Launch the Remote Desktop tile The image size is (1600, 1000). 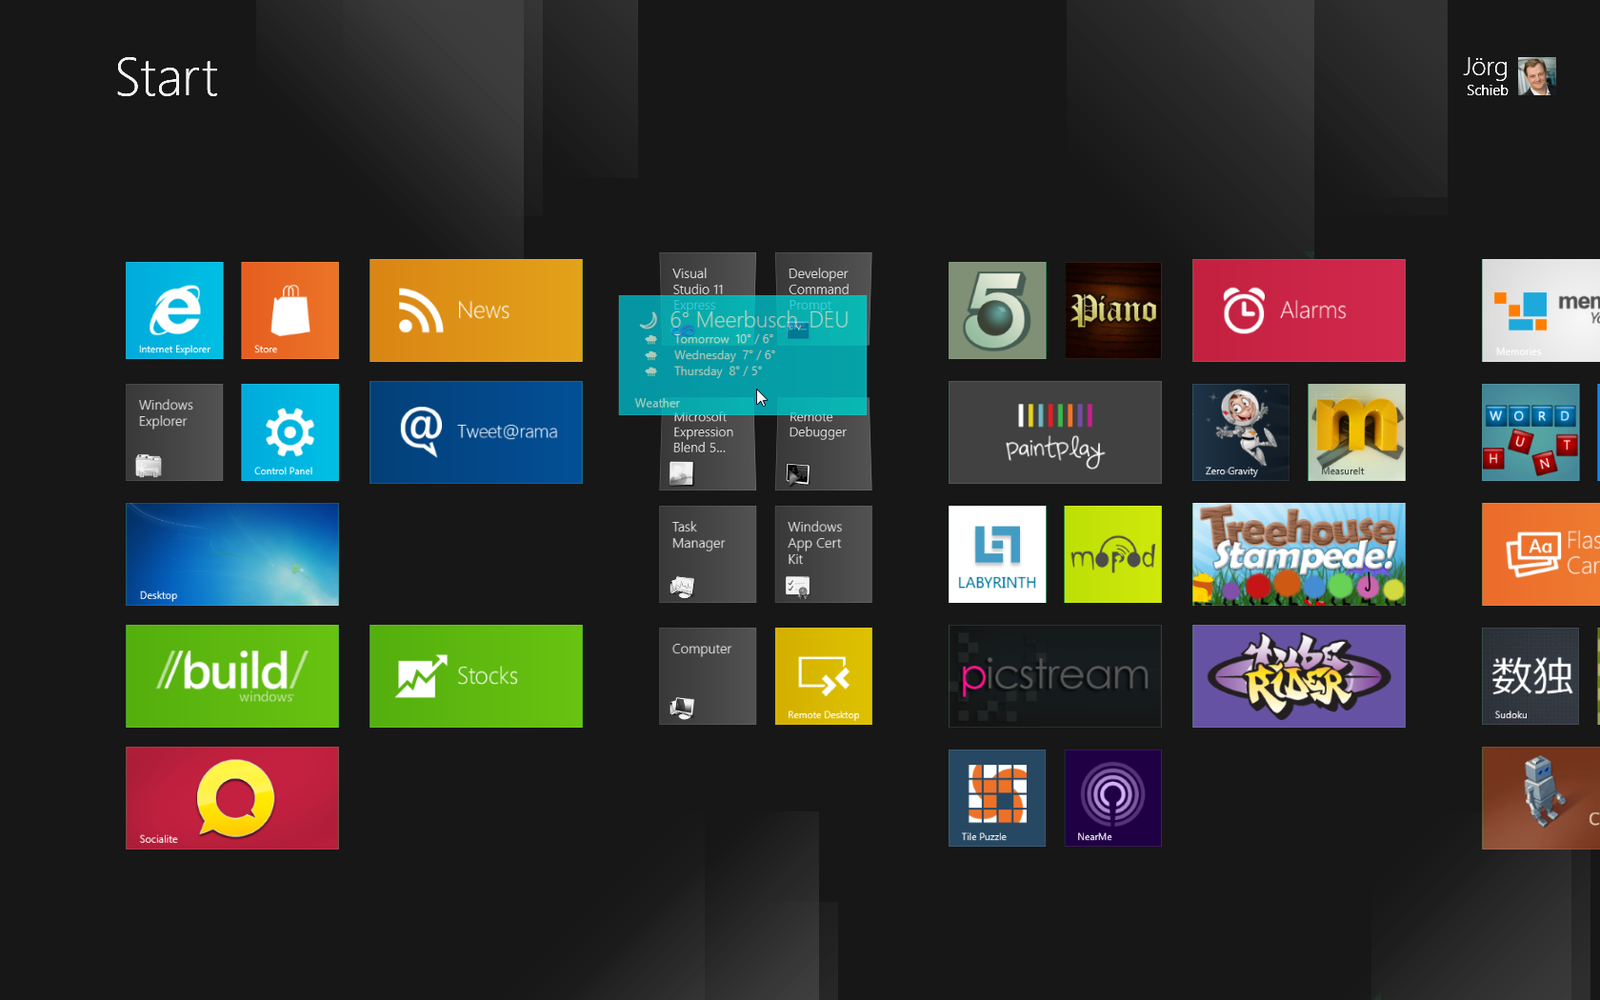coord(823,676)
